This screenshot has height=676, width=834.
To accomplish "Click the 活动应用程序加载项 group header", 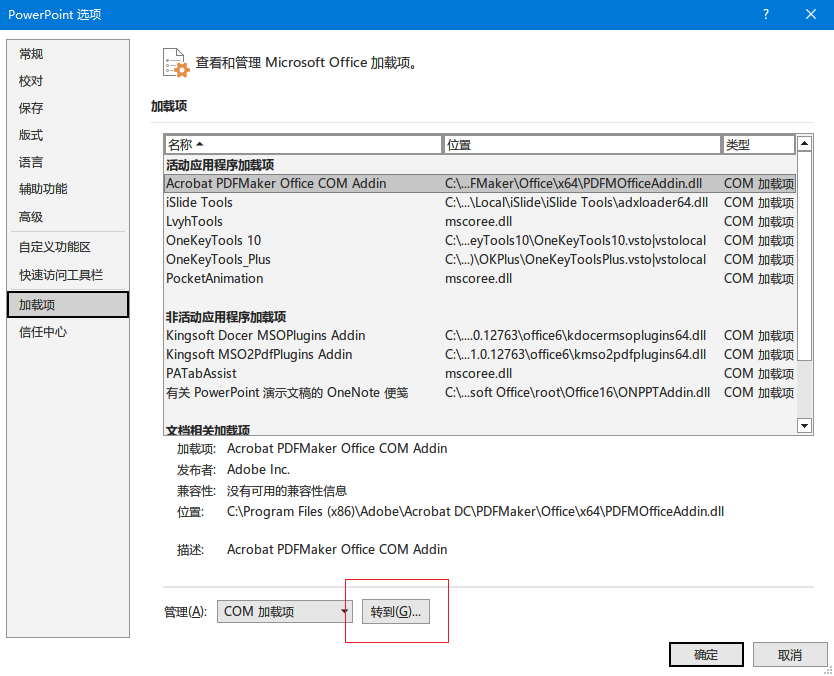I will click(x=220, y=165).
